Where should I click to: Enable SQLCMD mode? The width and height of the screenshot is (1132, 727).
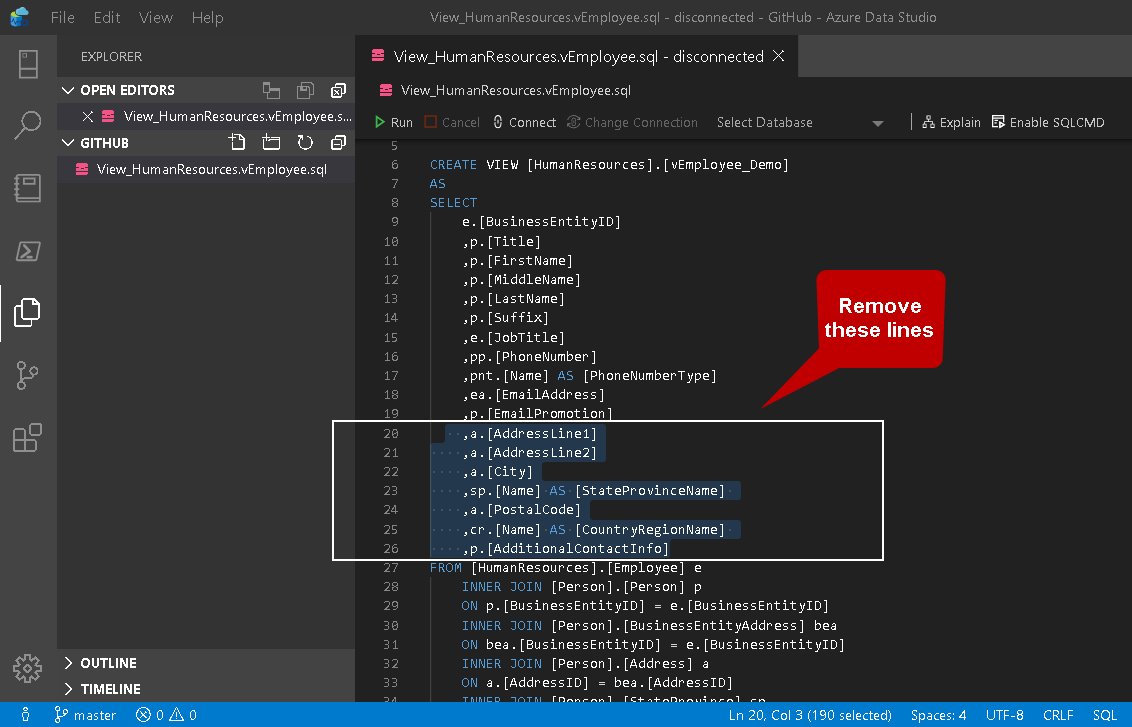pos(1047,122)
